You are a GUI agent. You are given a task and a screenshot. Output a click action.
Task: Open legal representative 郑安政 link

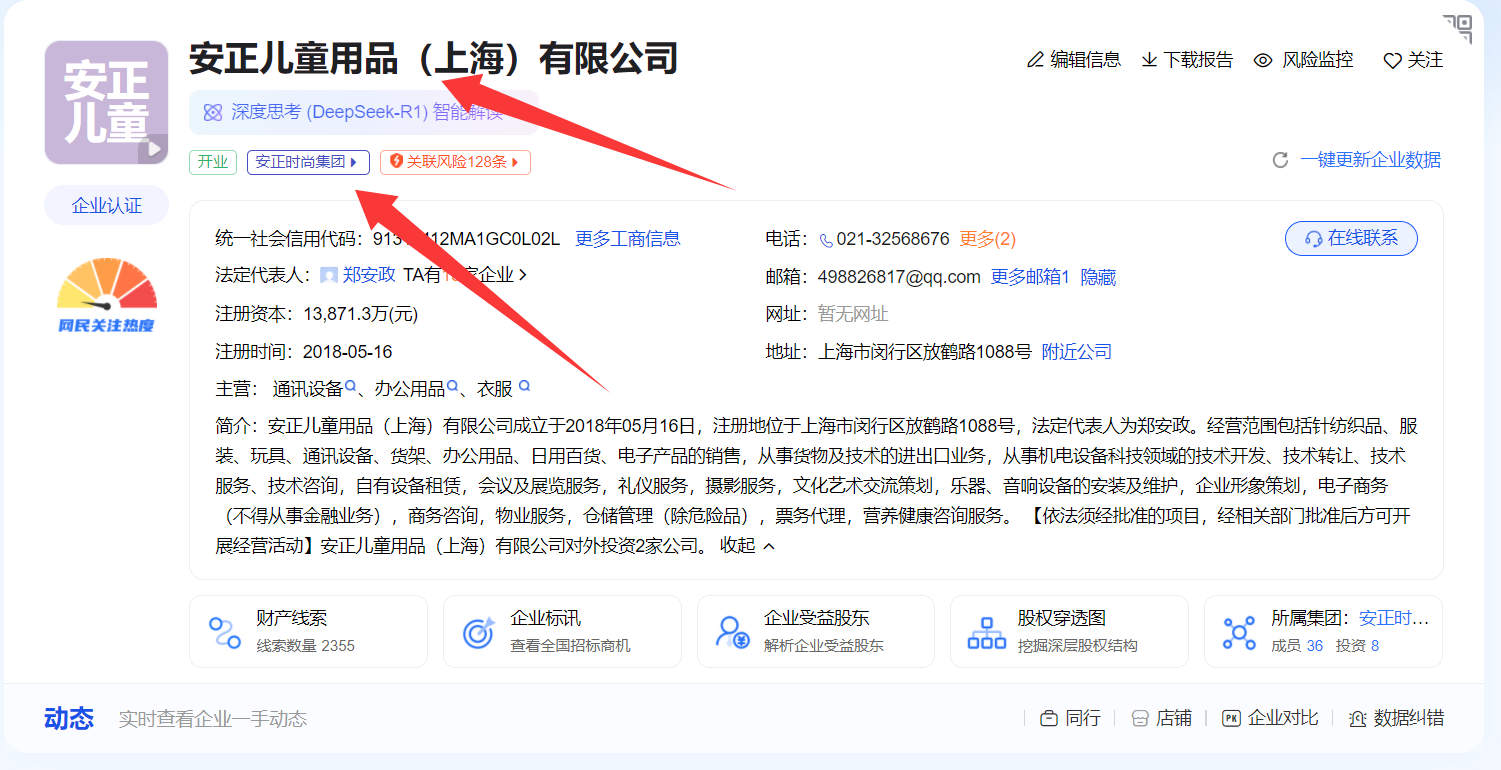(x=369, y=275)
